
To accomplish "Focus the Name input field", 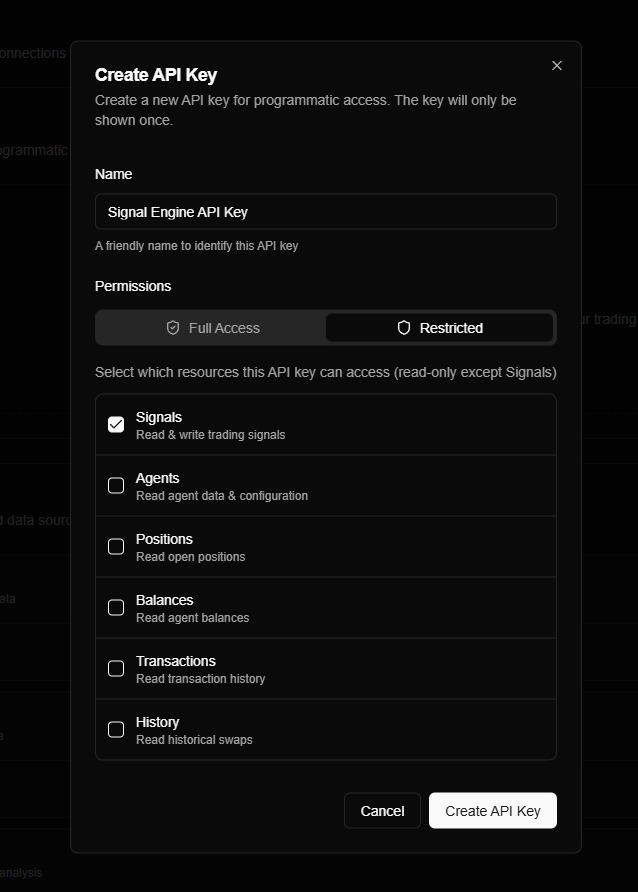I will (325, 212).
